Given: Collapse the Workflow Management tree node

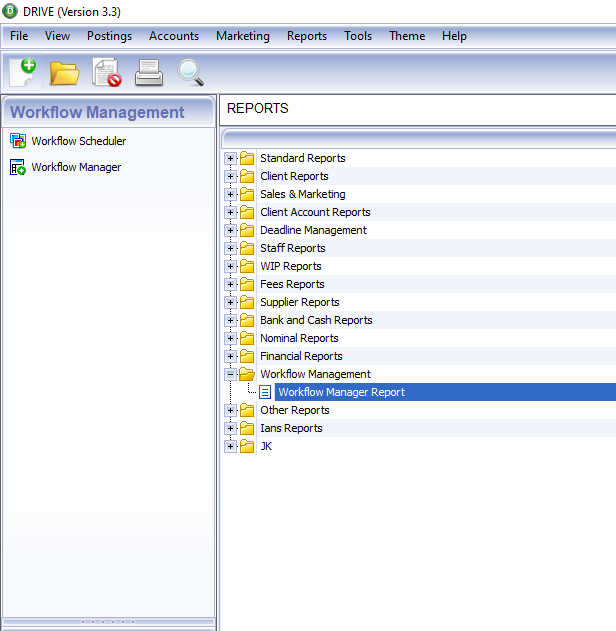Looking at the screenshot, I should tap(230, 374).
